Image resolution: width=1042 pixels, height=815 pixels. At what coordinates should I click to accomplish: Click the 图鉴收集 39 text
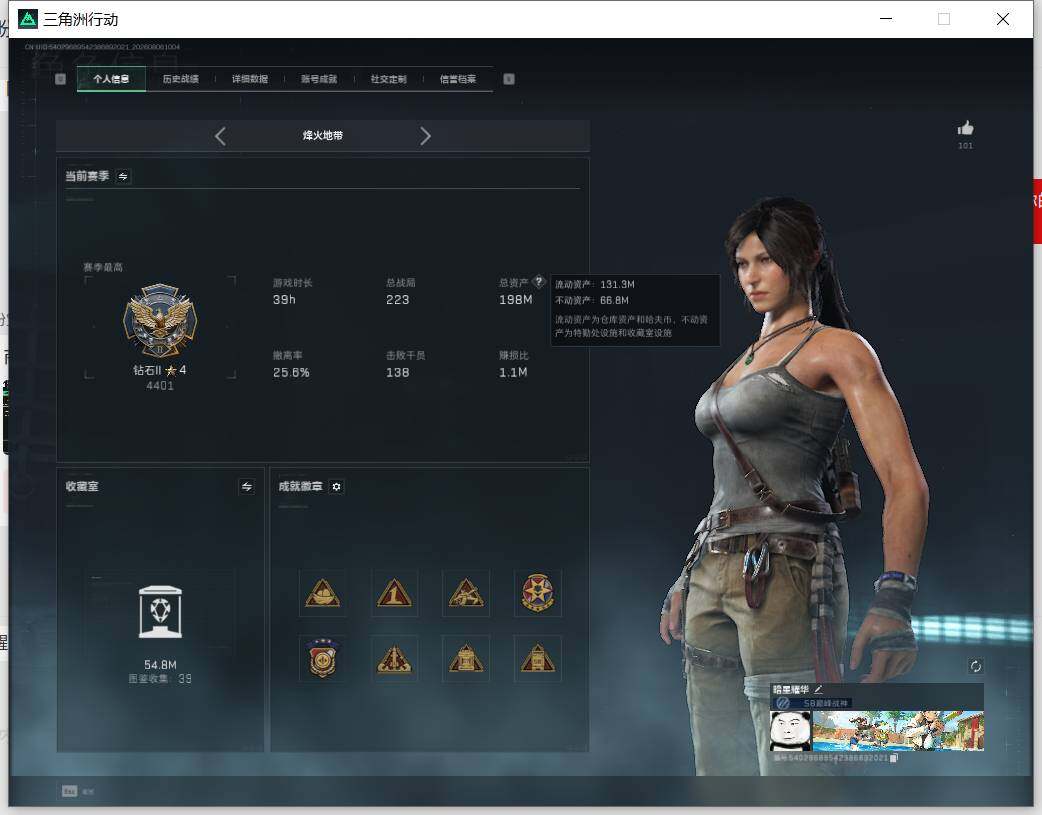pos(160,679)
